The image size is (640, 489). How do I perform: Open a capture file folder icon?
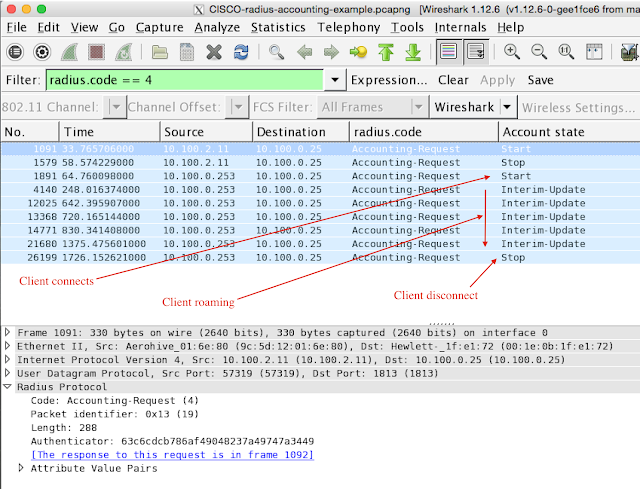(160, 52)
